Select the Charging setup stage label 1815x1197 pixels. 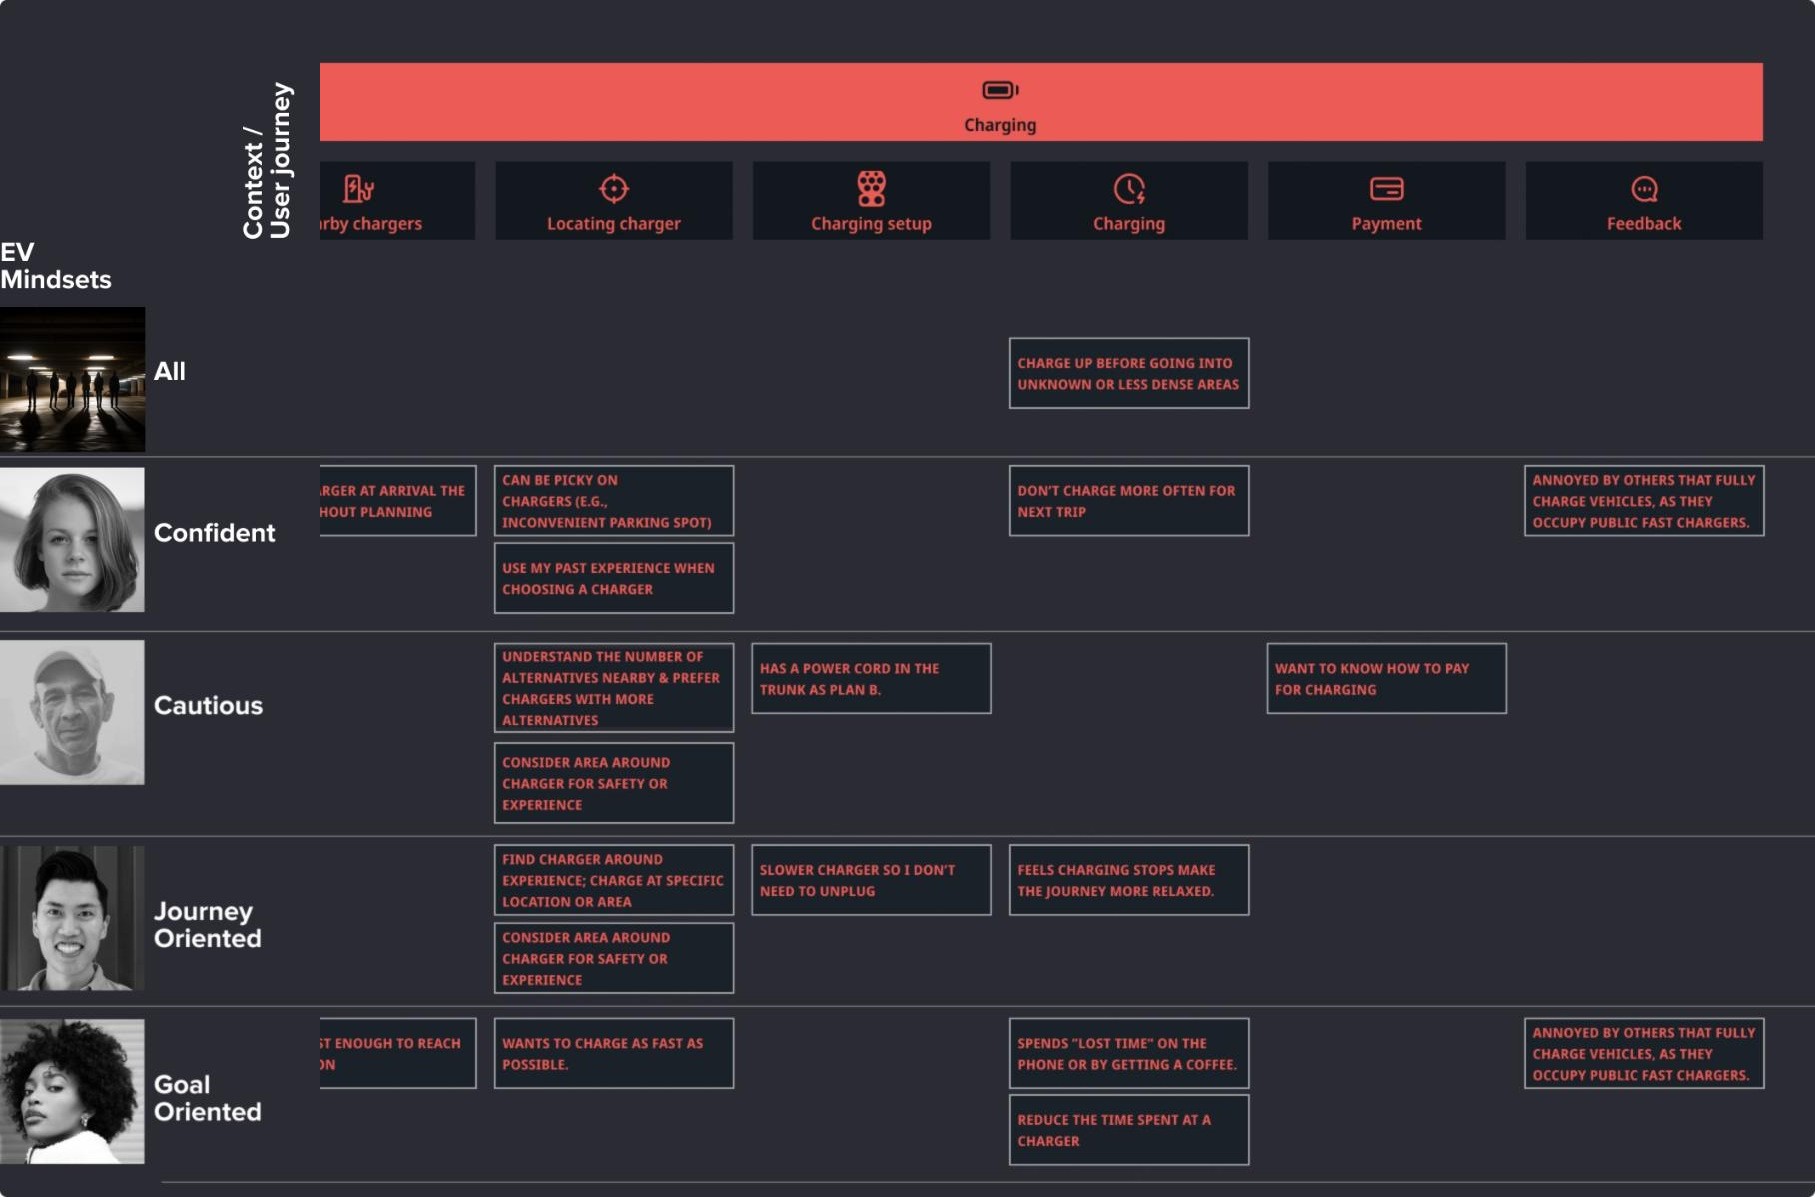[x=871, y=224]
